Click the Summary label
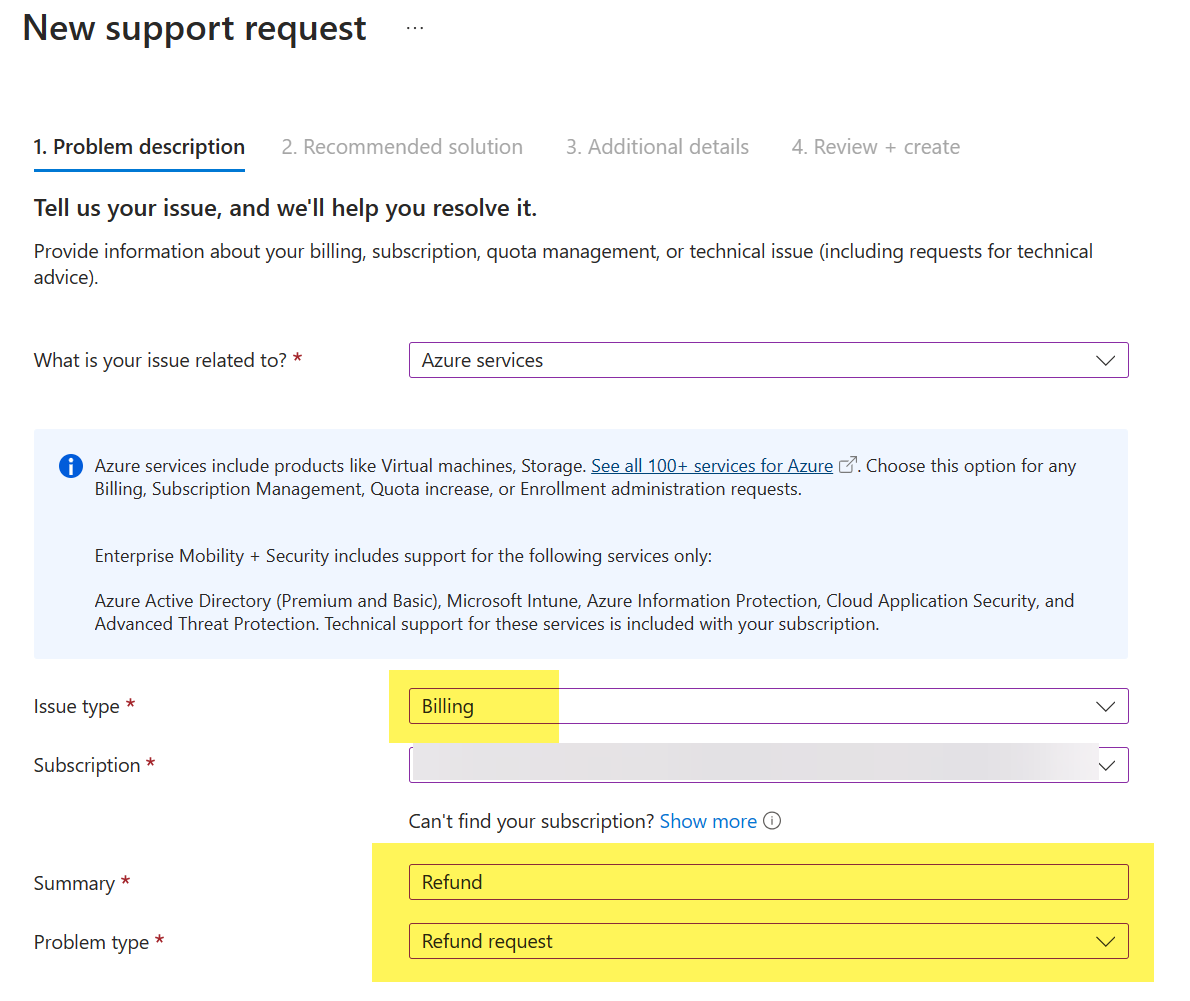Viewport: 1190px width, 1001px height. click(x=74, y=883)
